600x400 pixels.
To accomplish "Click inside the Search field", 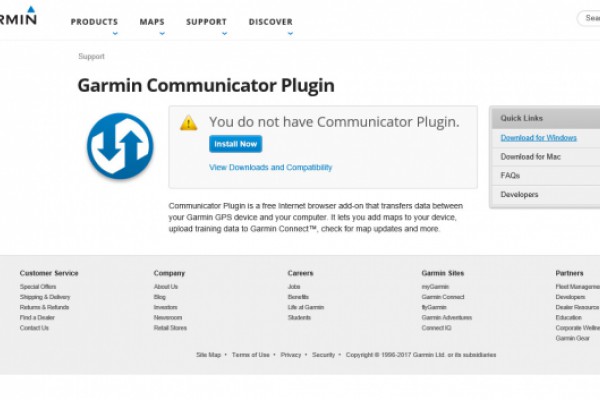I will coord(589,18).
